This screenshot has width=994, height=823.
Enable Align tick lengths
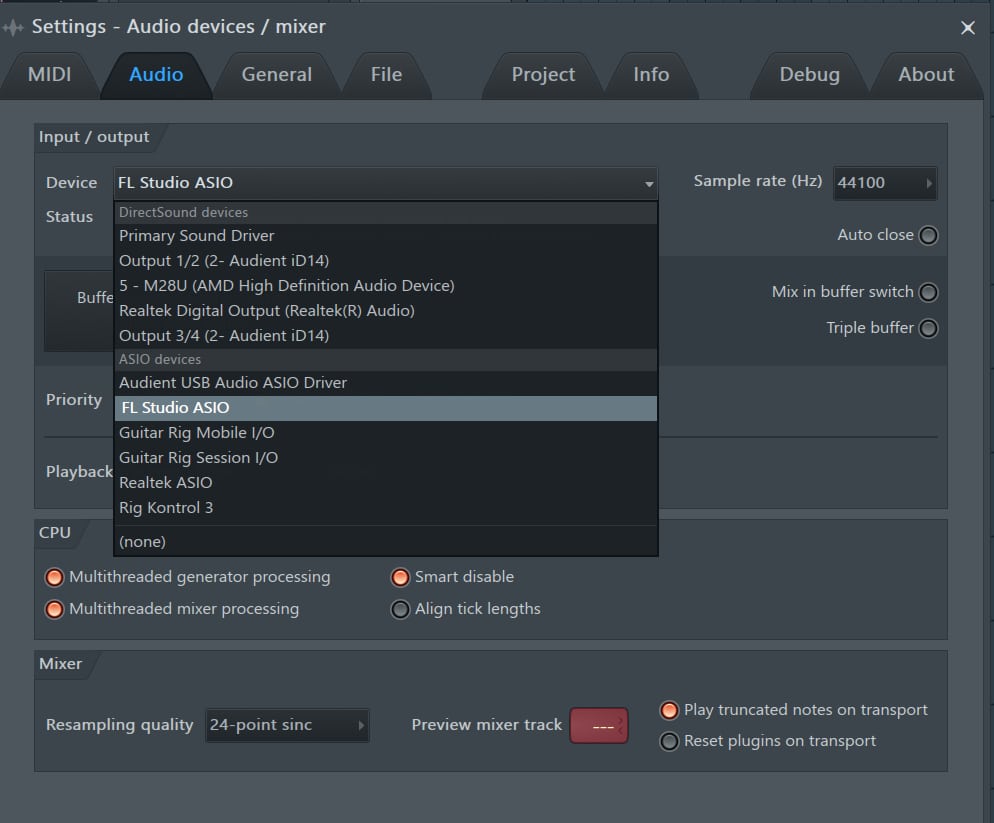[x=400, y=610]
